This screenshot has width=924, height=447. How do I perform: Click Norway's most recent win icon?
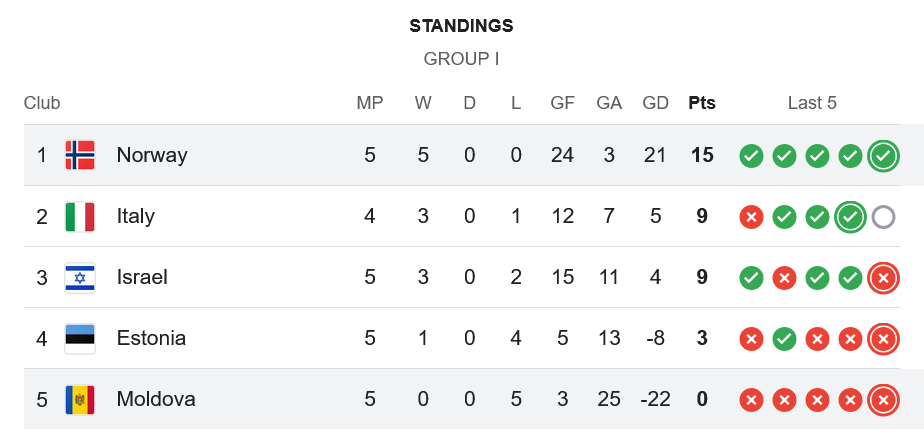coord(882,156)
